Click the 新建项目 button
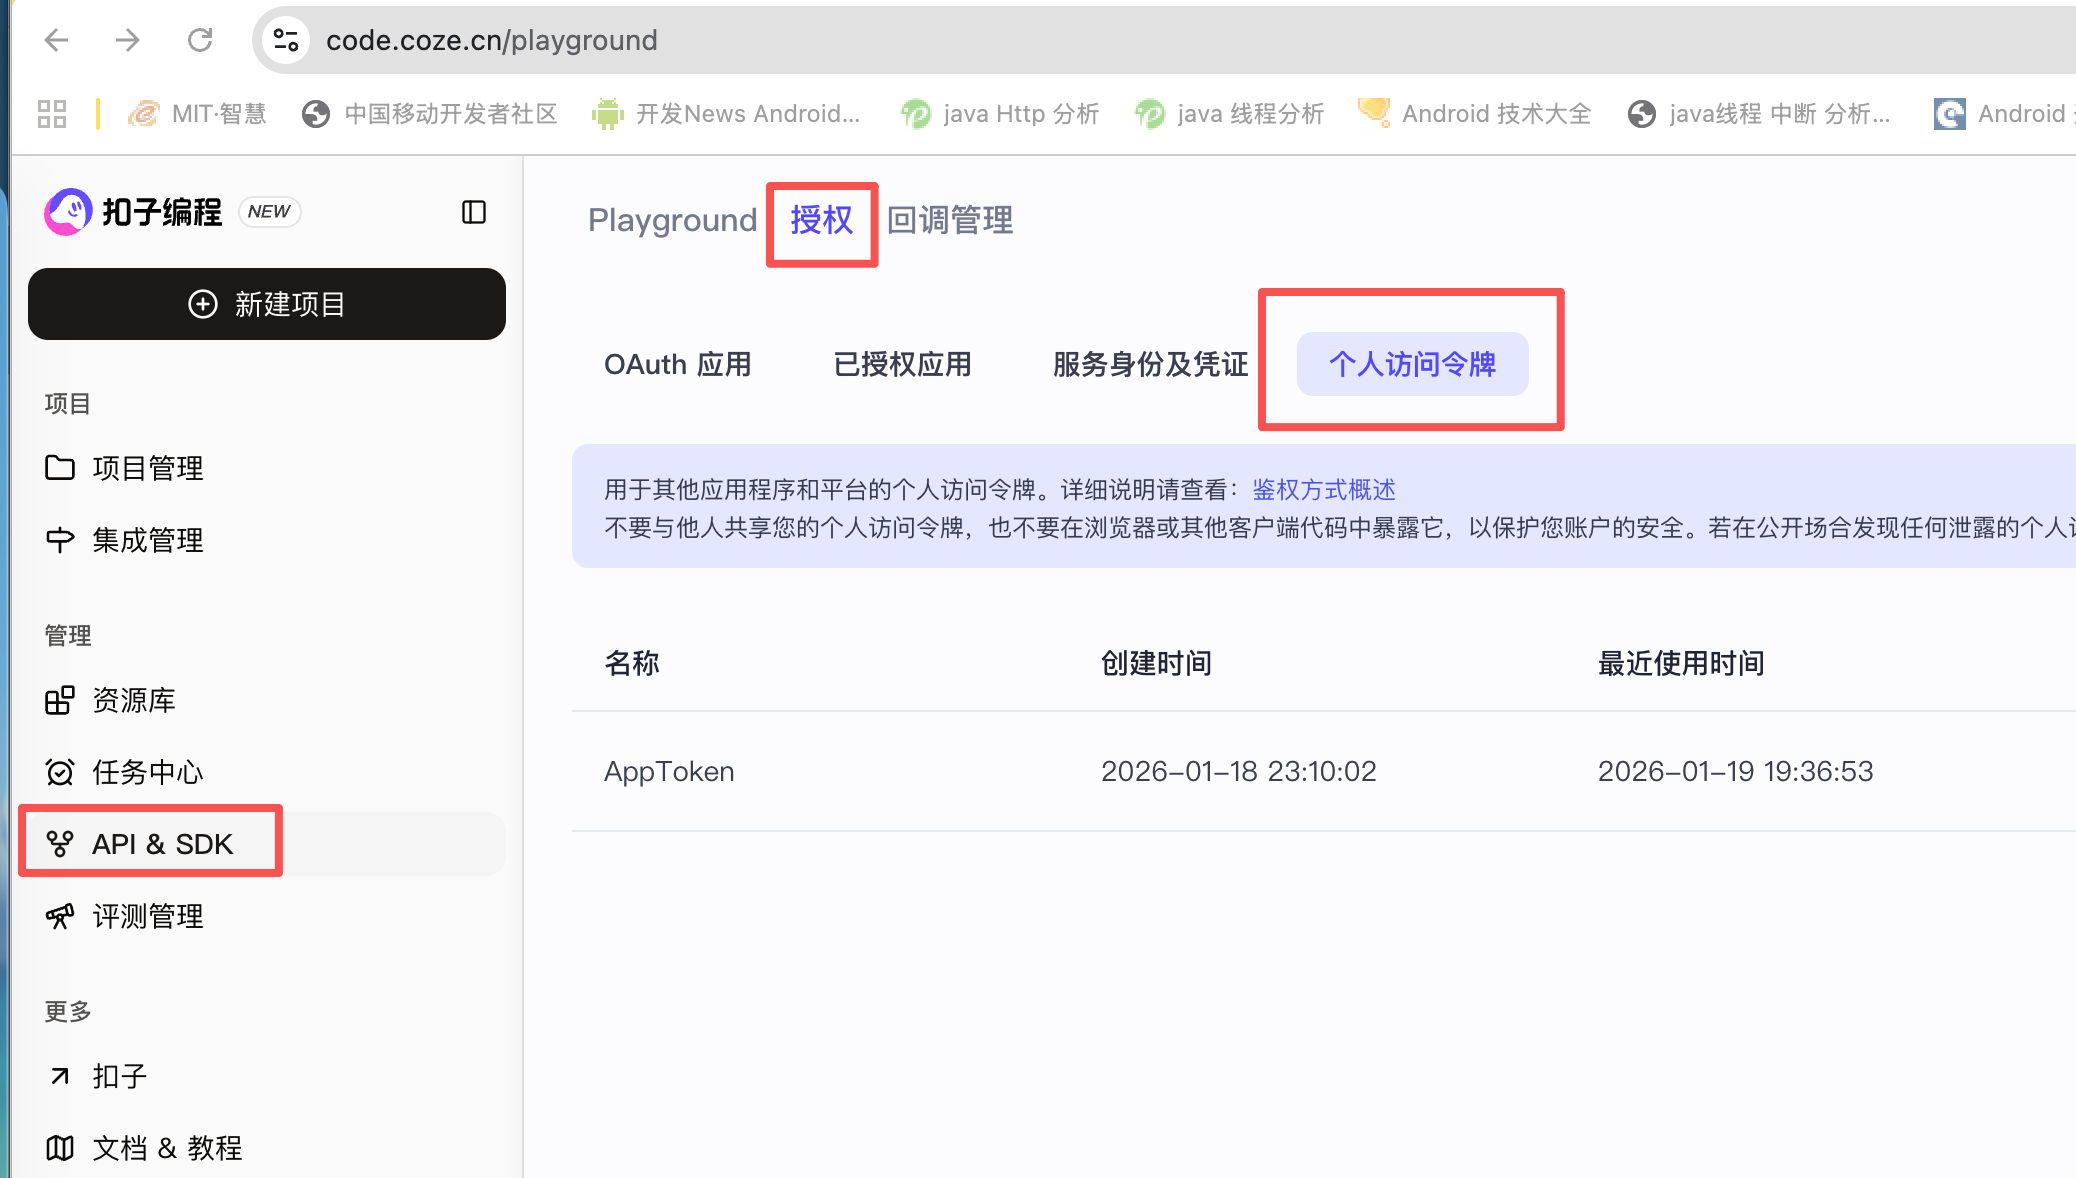This screenshot has height=1178, width=2076. coord(266,304)
